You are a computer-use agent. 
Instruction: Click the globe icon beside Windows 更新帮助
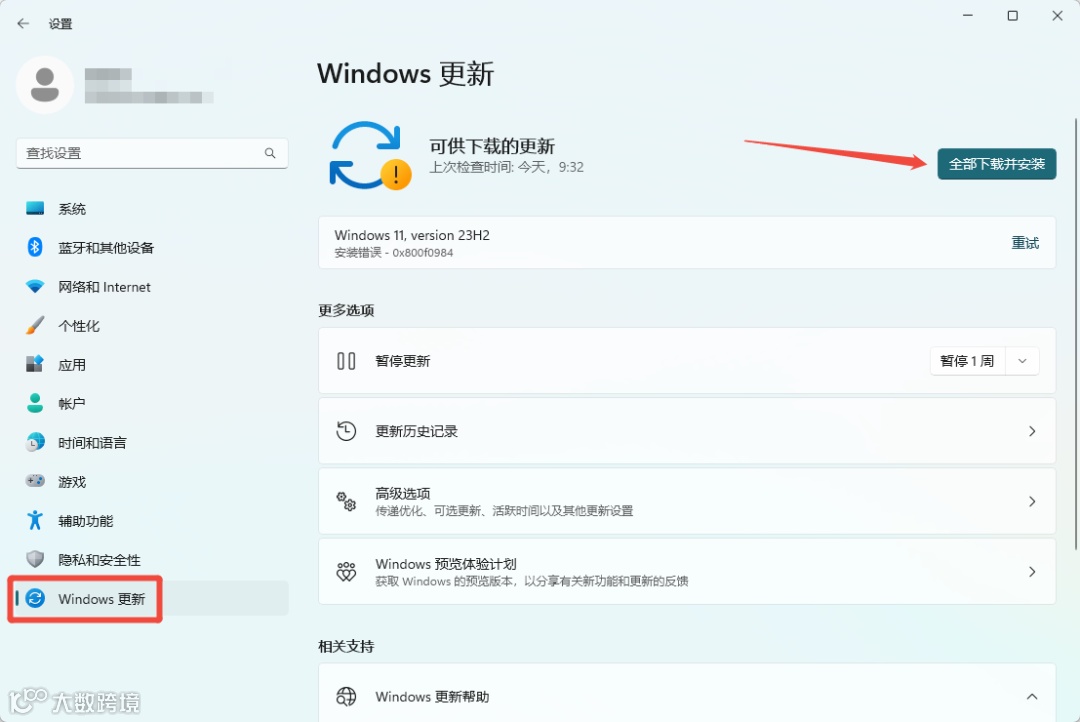[x=346, y=697]
